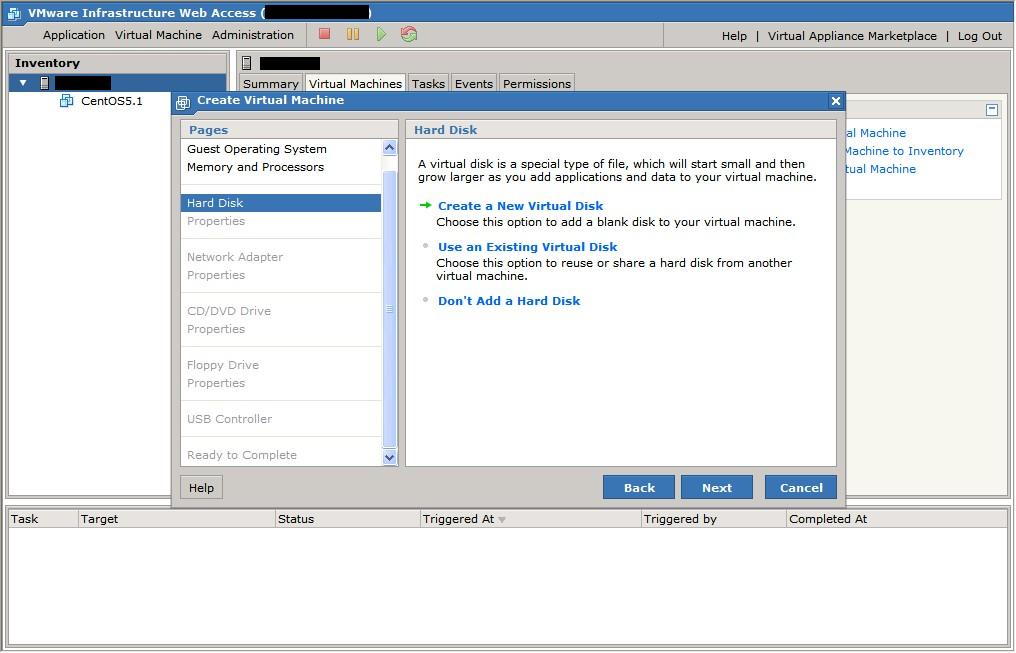Click the Log Out link

980,36
